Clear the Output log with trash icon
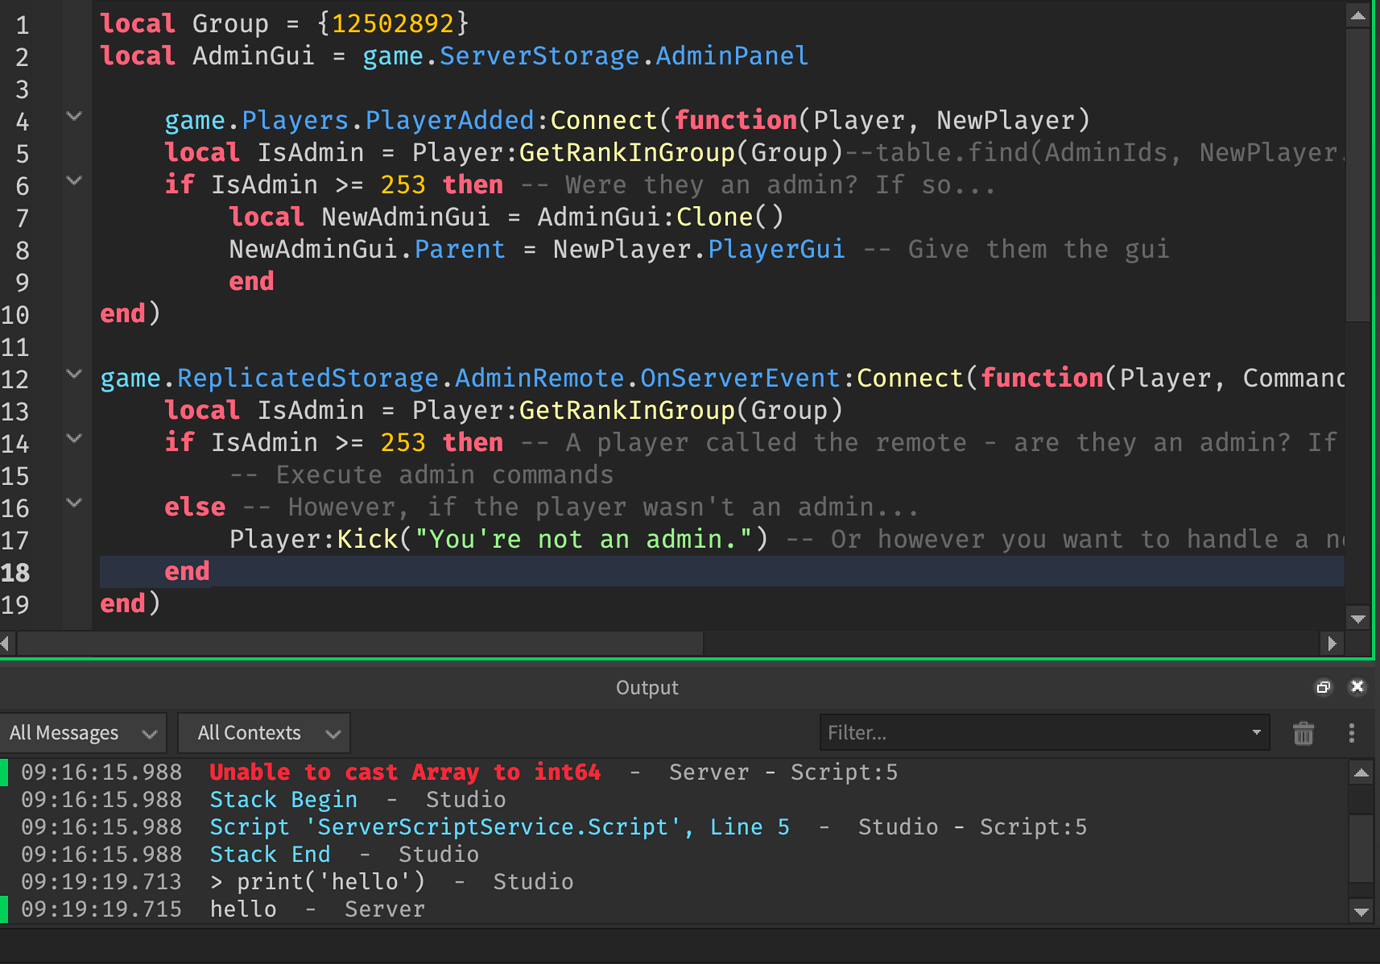Image resolution: width=1380 pixels, height=964 pixels. (1303, 733)
